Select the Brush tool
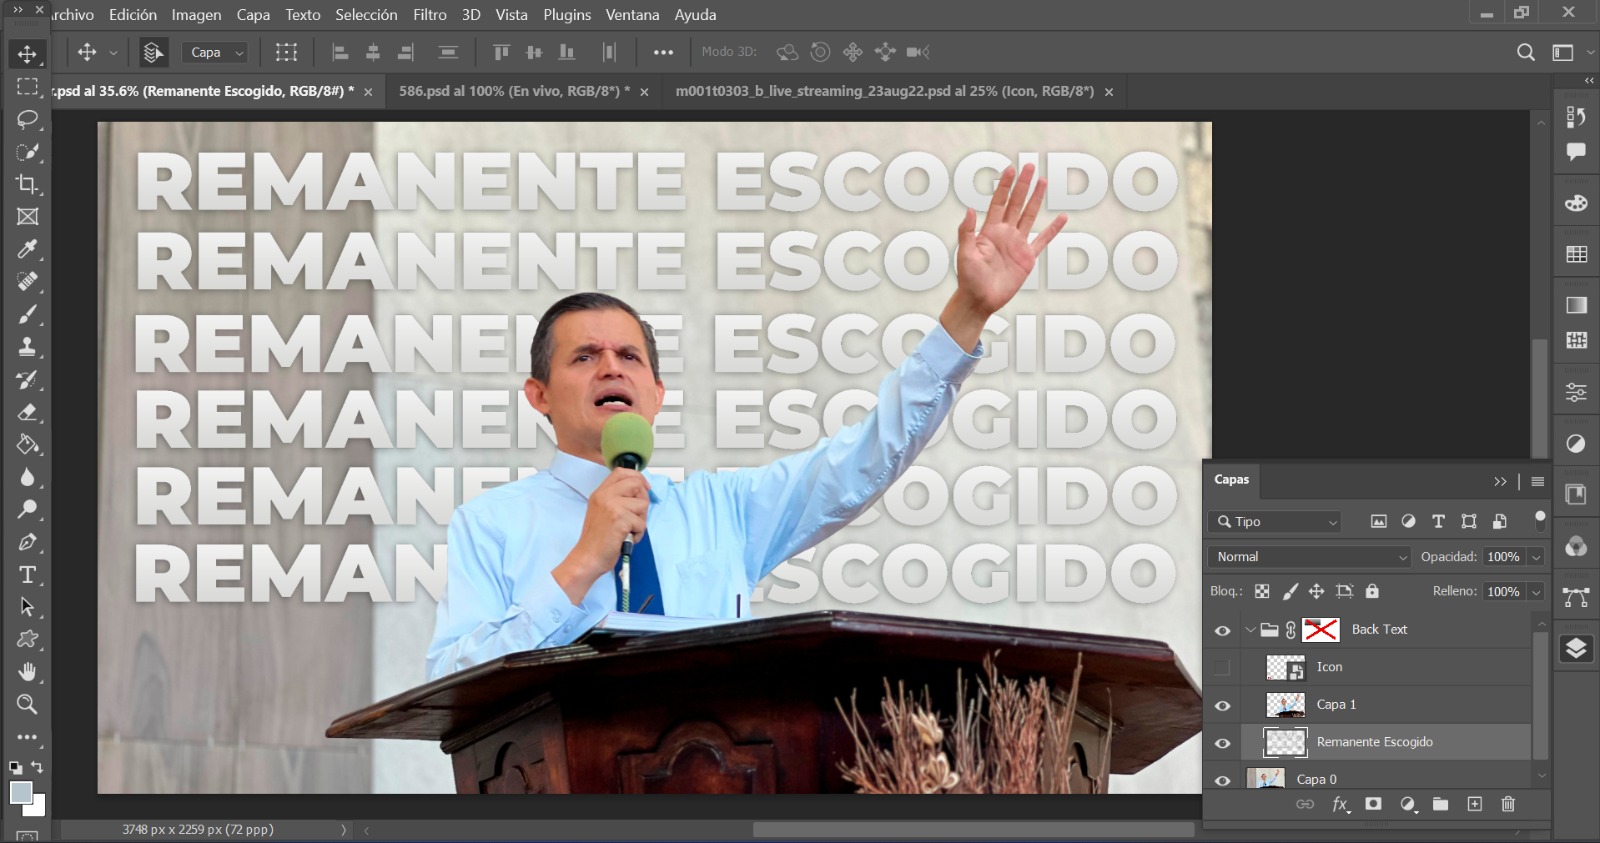Image resolution: width=1600 pixels, height=843 pixels. [27, 314]
